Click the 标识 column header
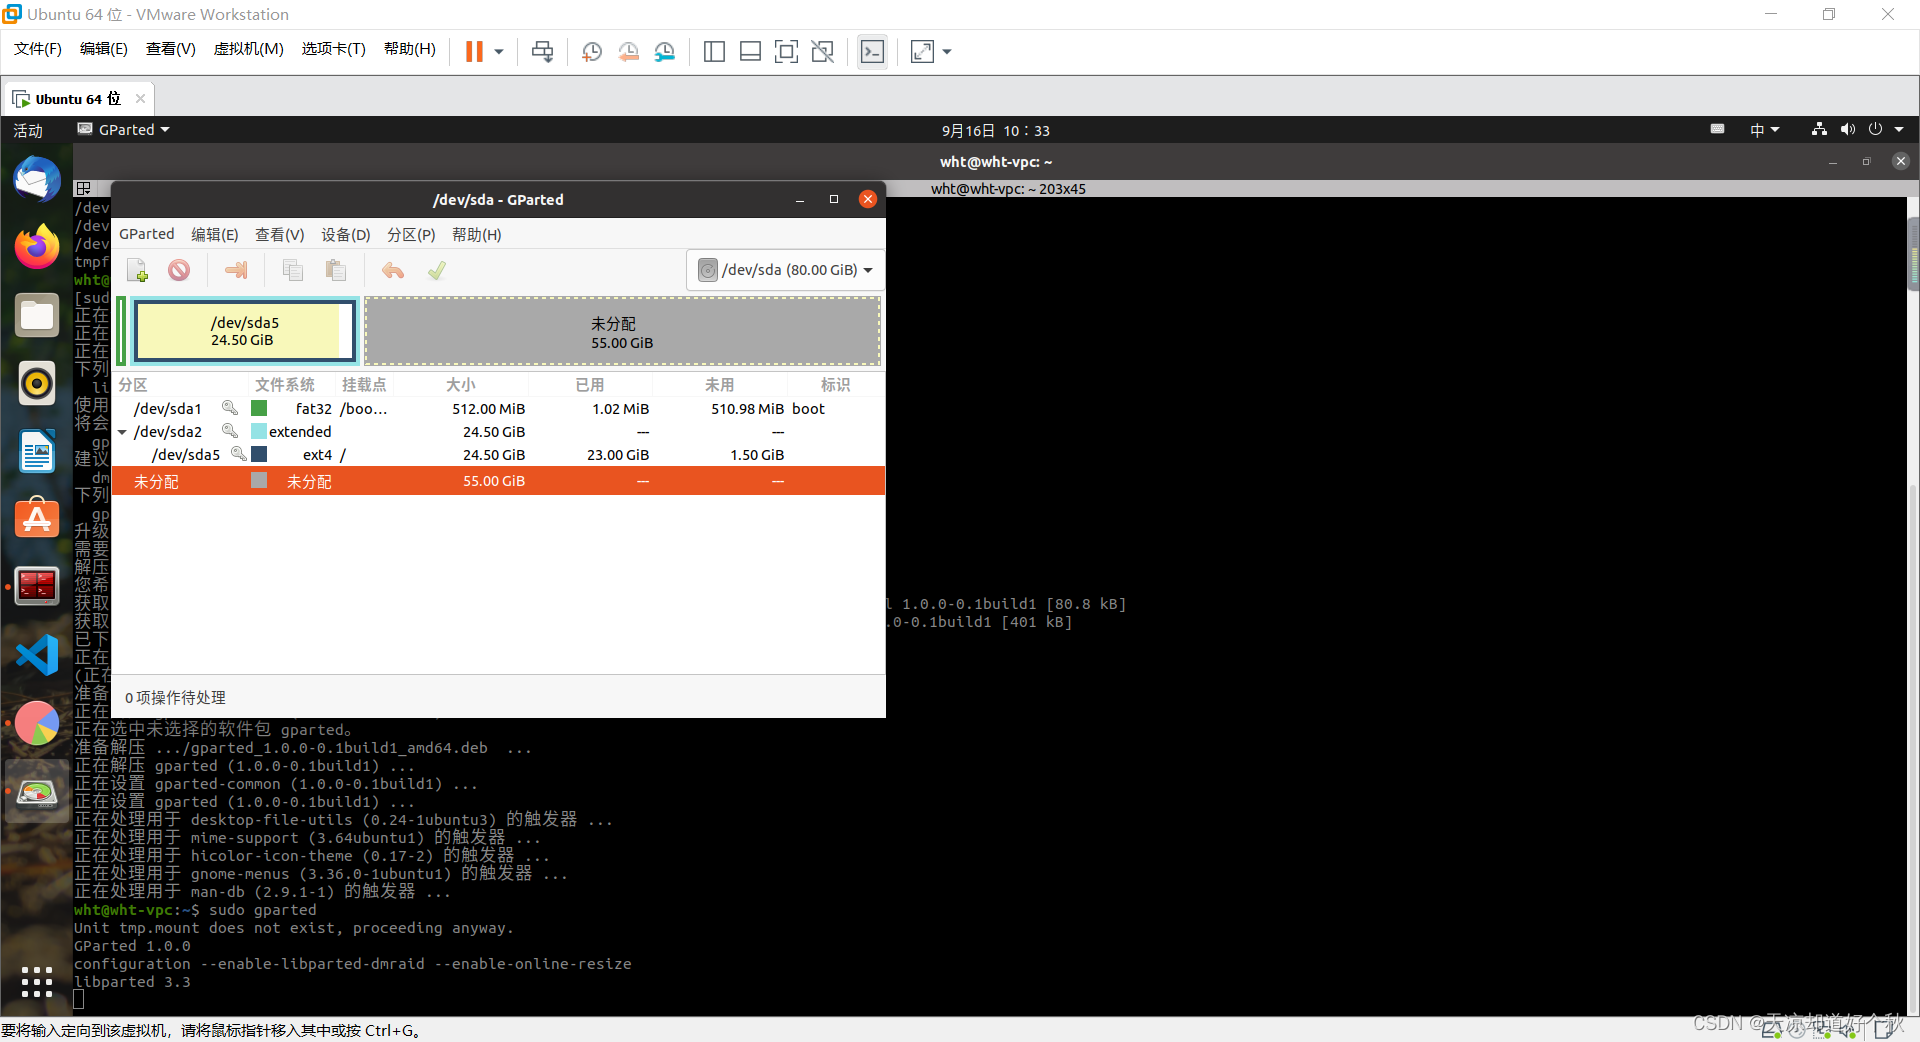This screenshot has width=1920, height=1042. click(x=836, y=385)
